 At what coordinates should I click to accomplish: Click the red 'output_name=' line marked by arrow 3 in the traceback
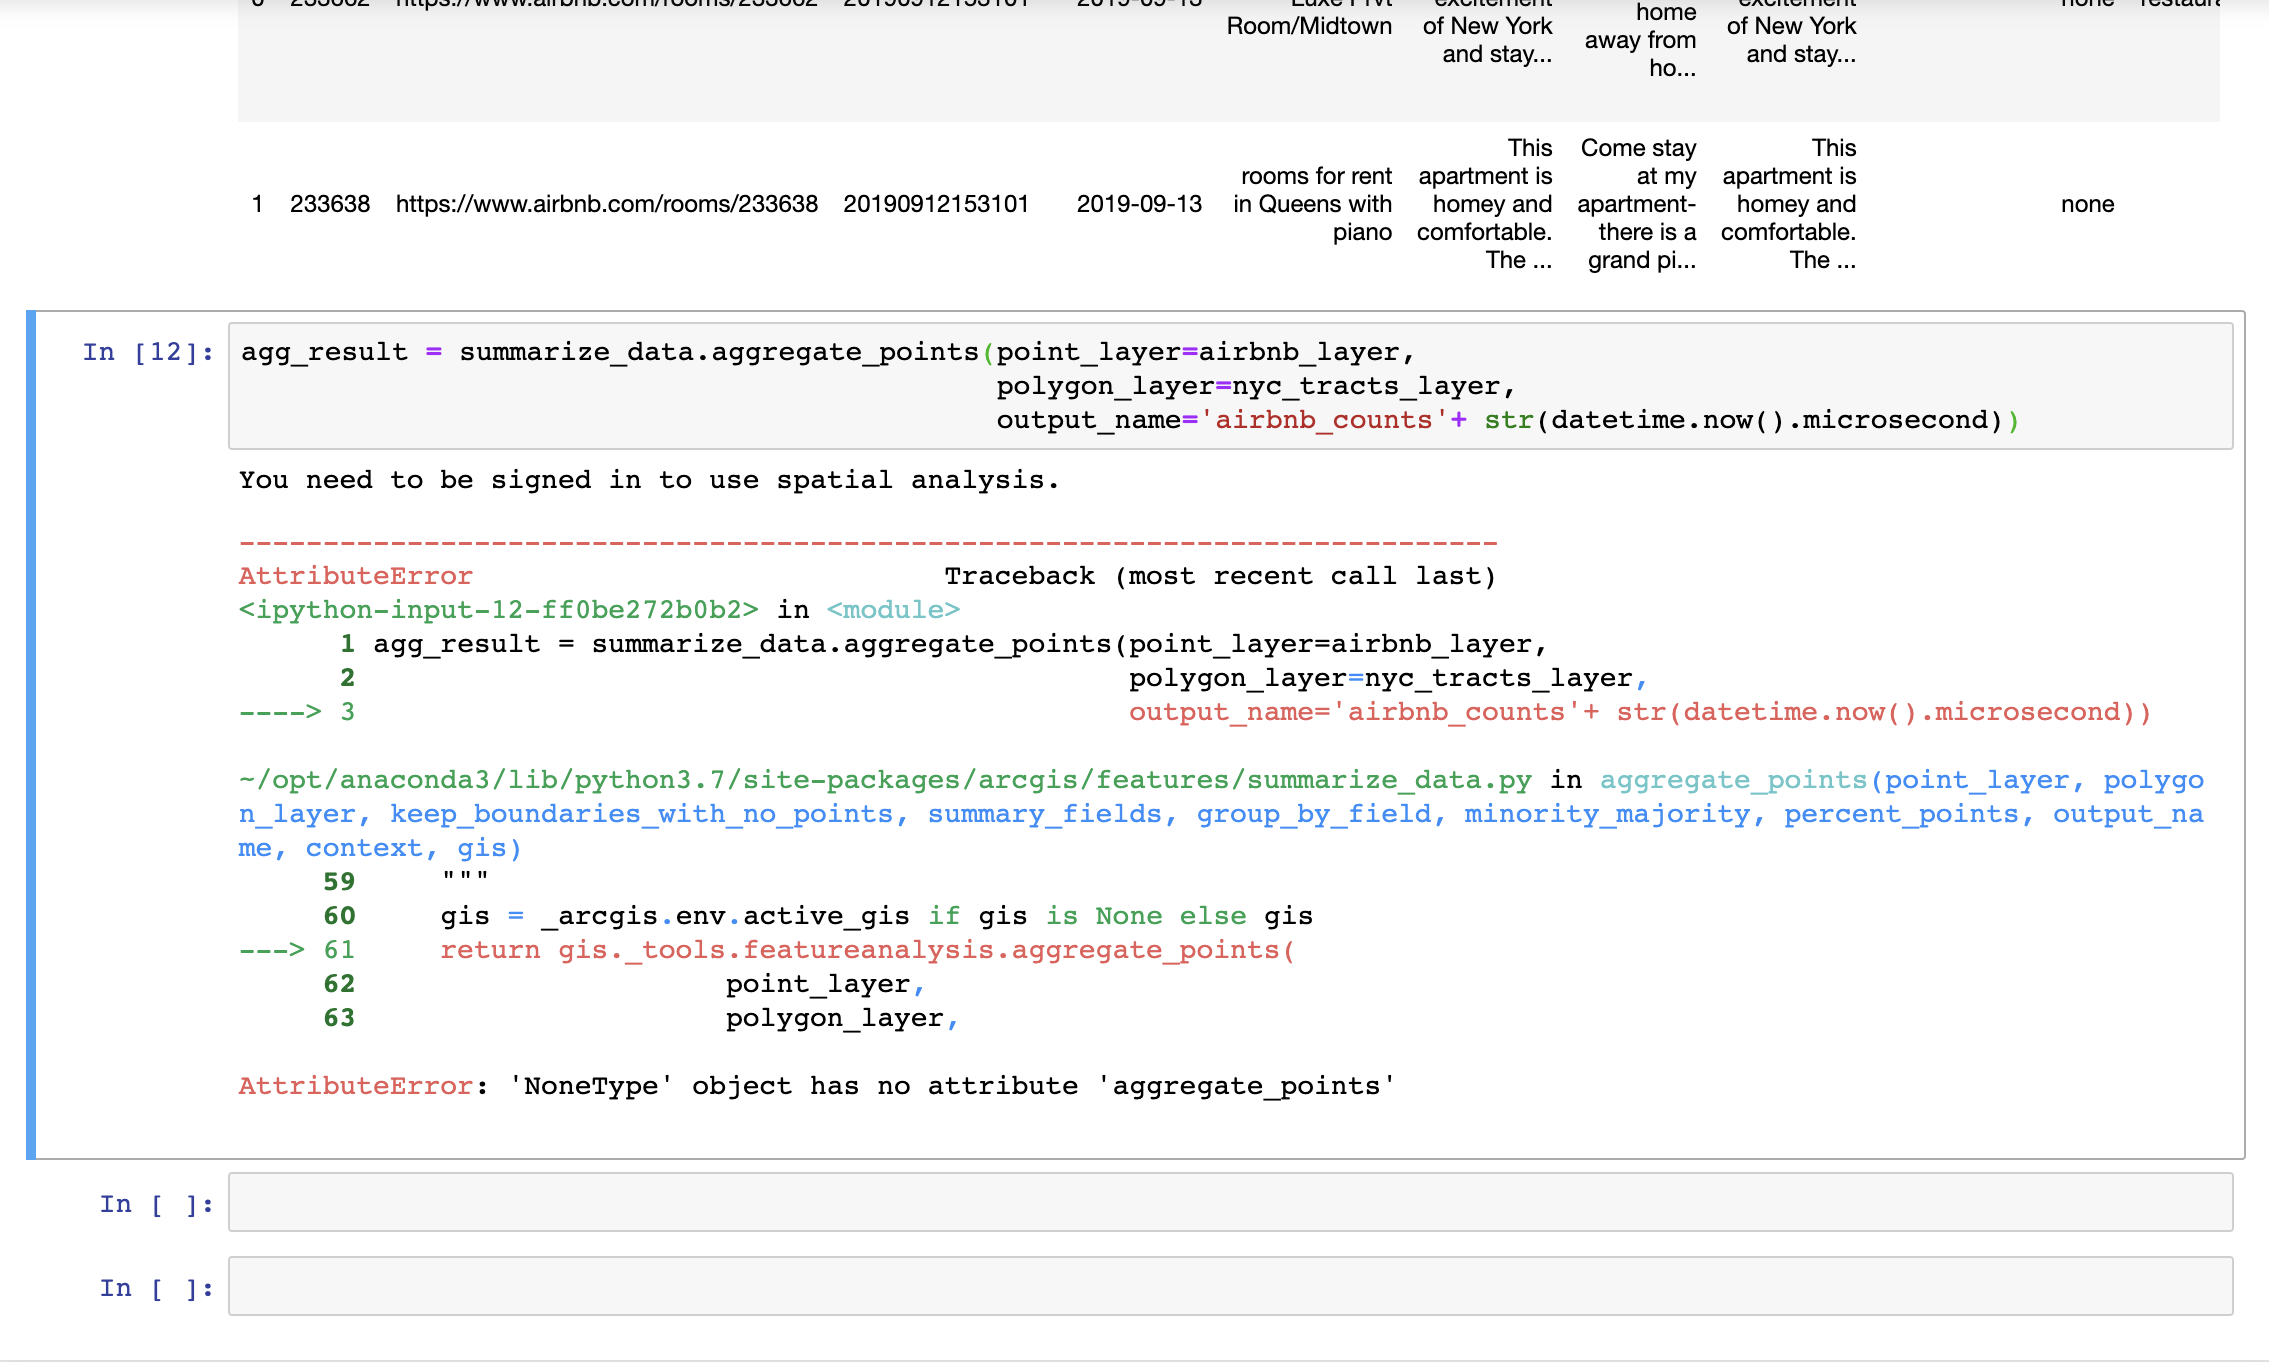coord(1640,712)
